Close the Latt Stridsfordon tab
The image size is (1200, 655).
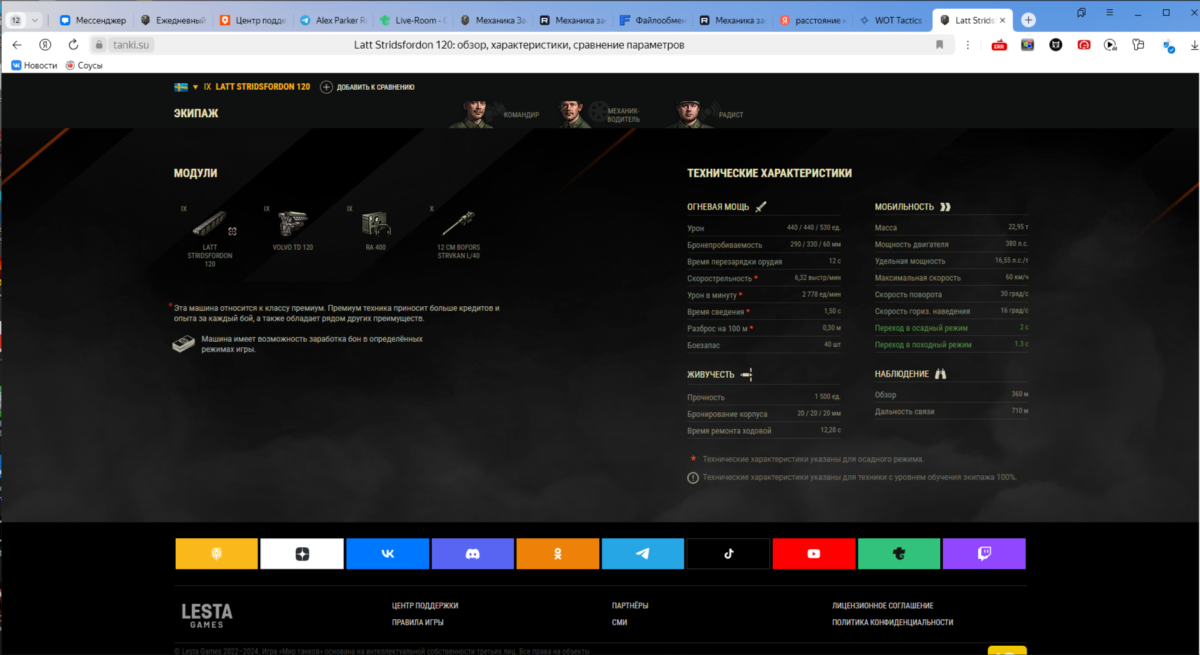click(x=1003, y=20)
